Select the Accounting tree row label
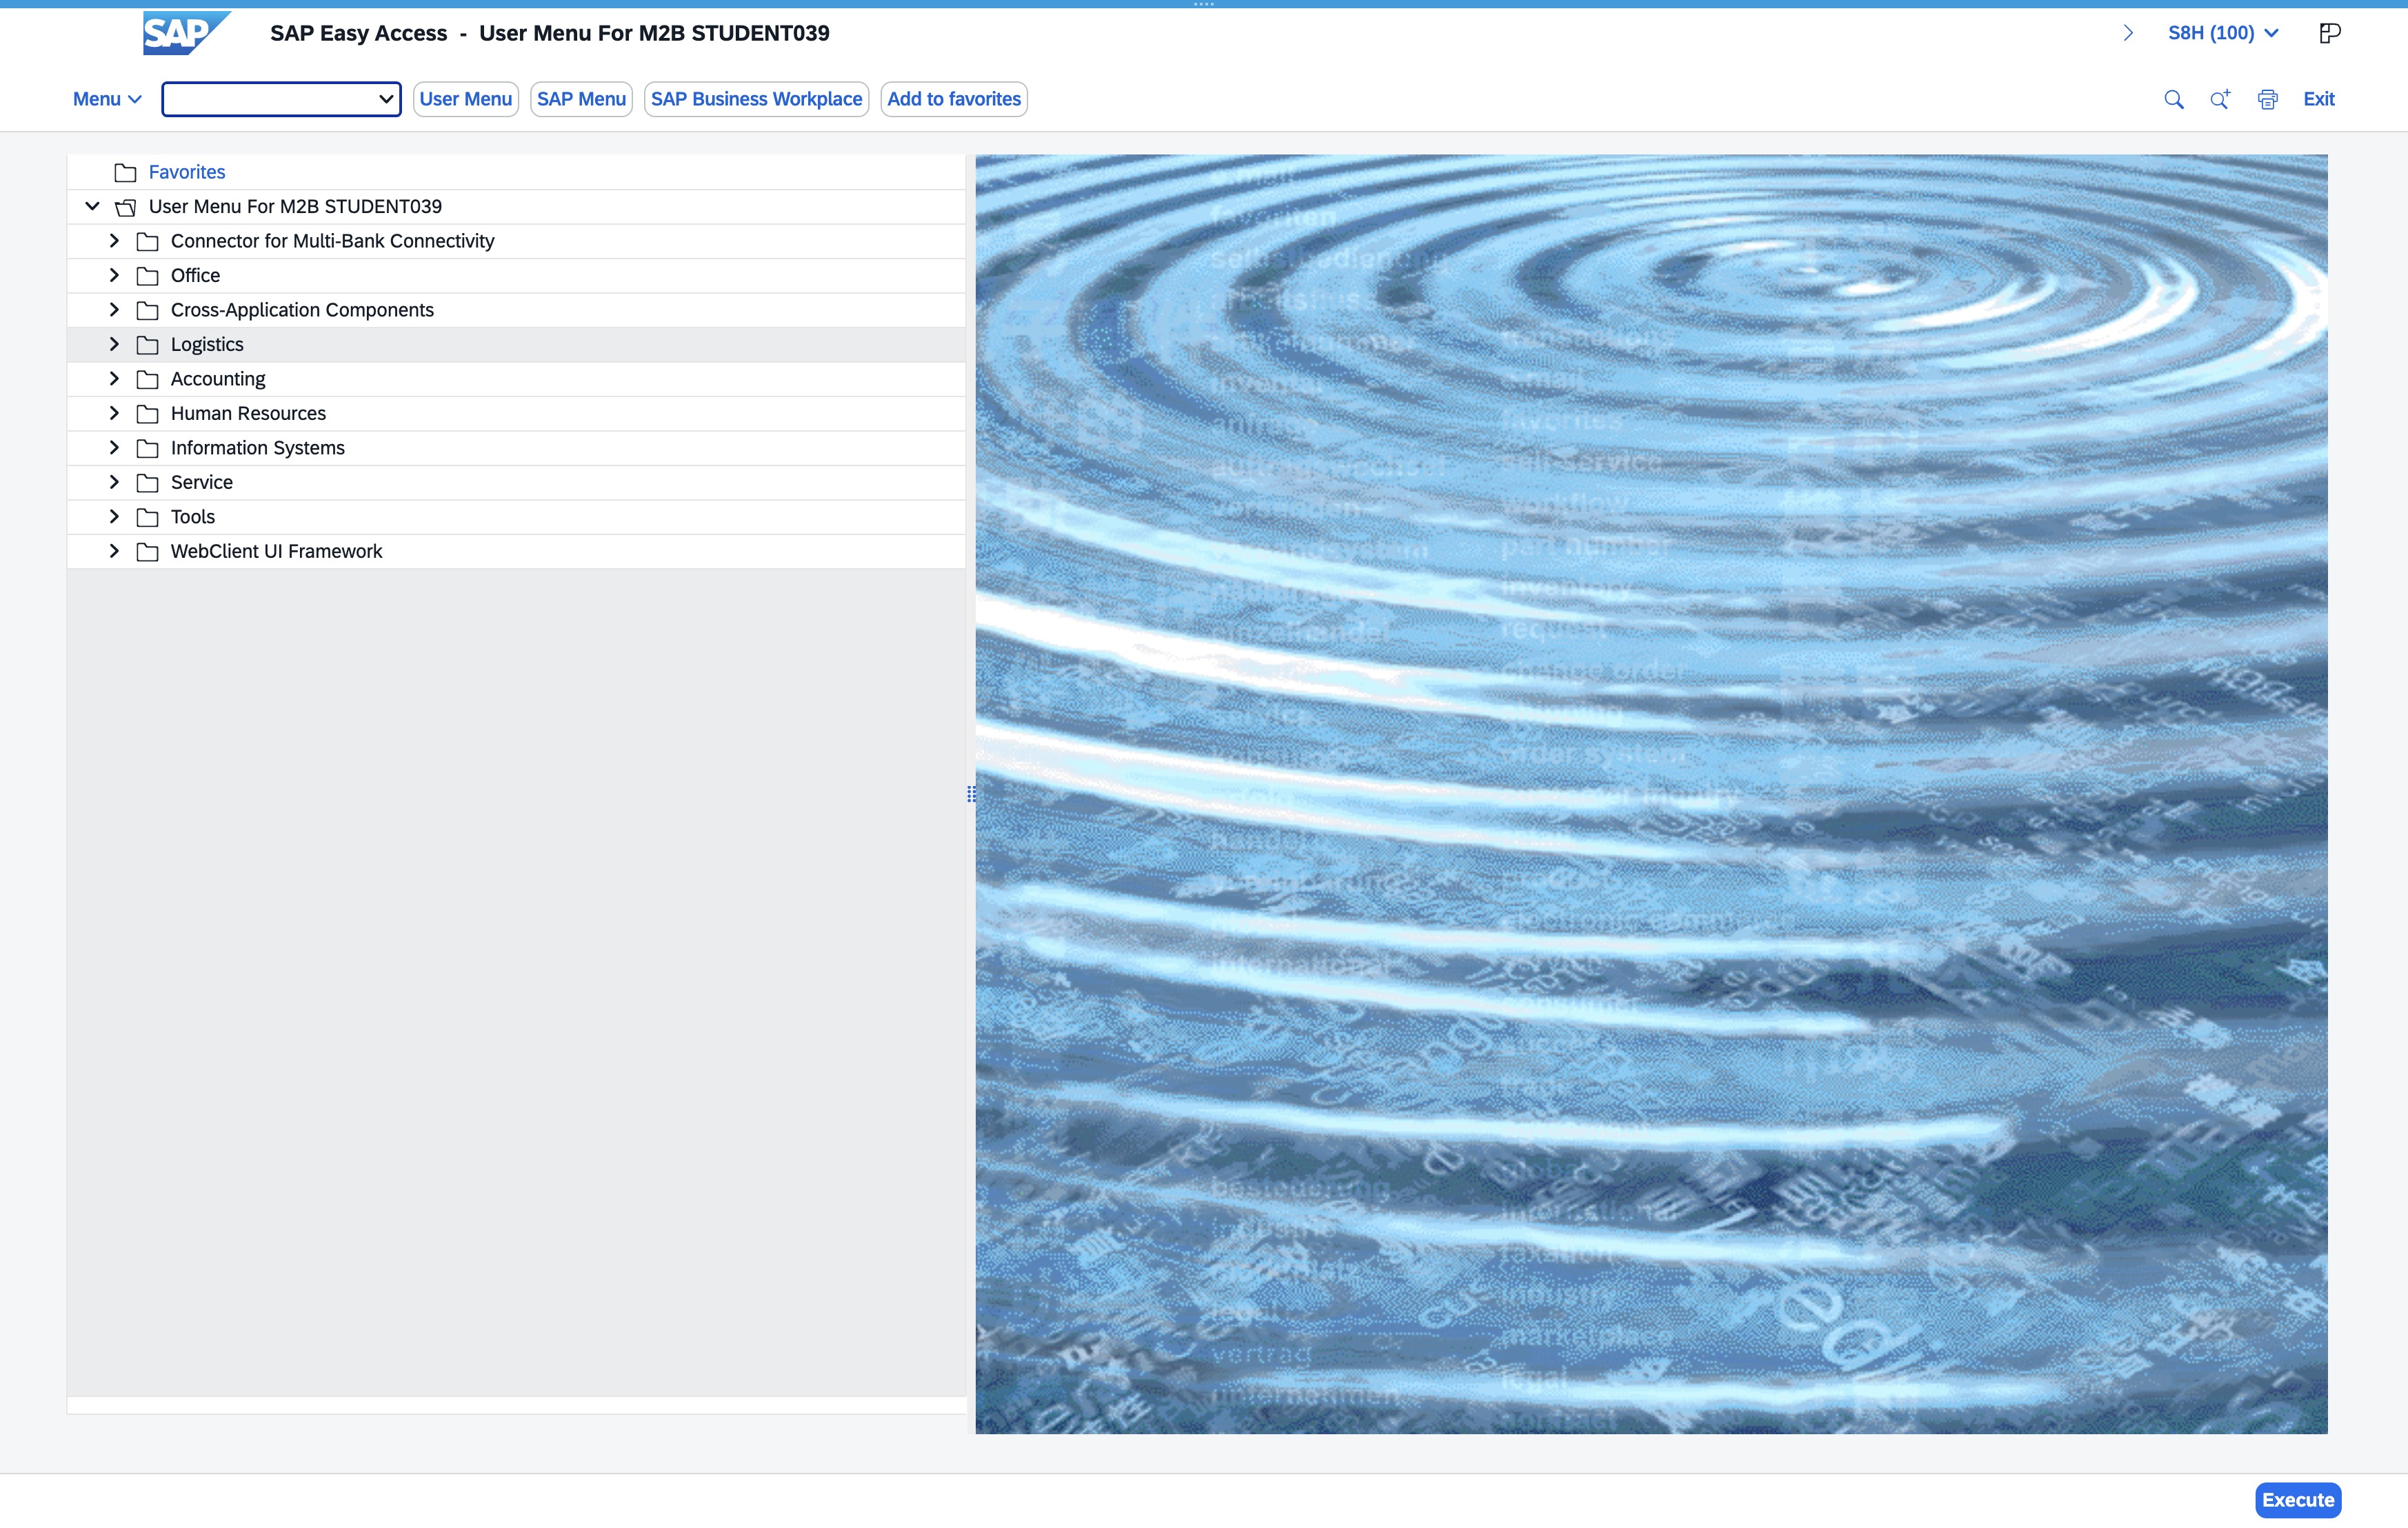 click(x=218, y=379)
